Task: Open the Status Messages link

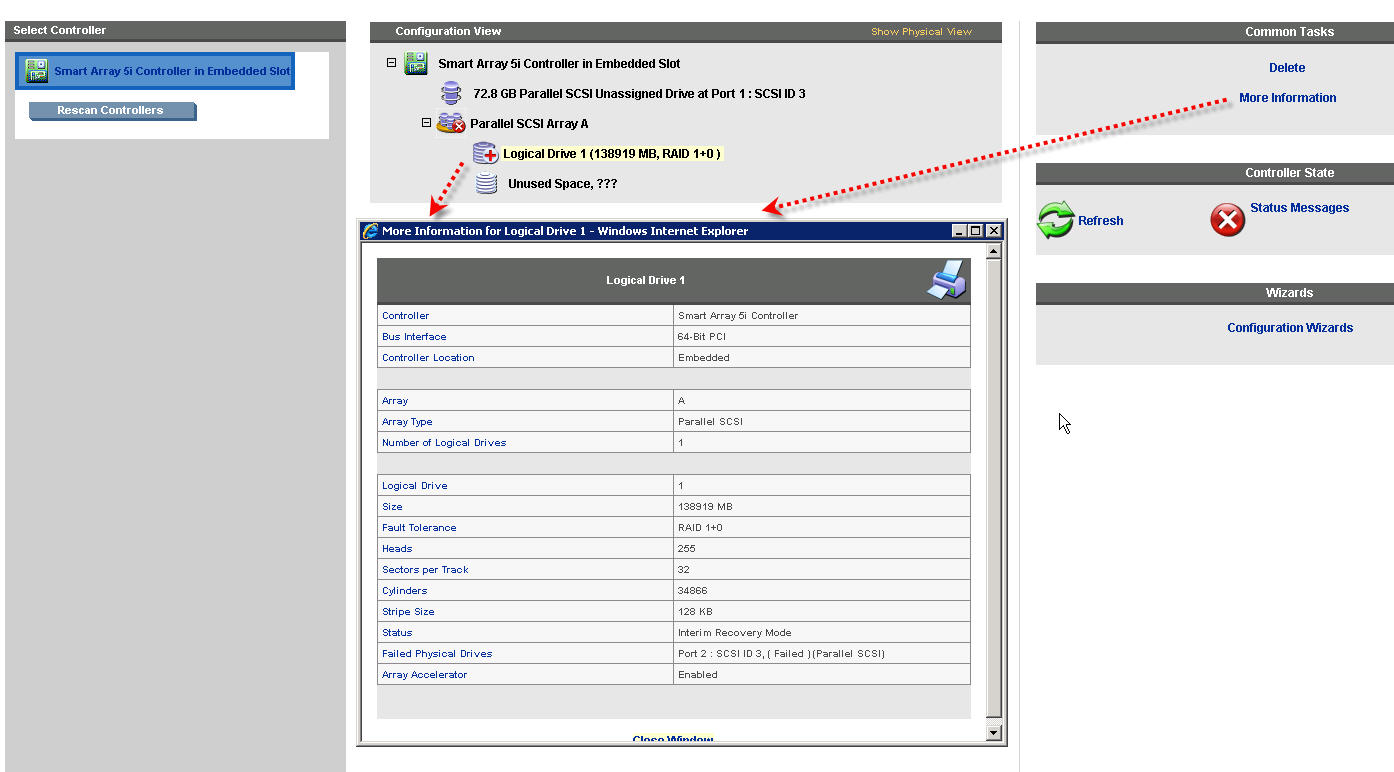Action: (1299, 208)
